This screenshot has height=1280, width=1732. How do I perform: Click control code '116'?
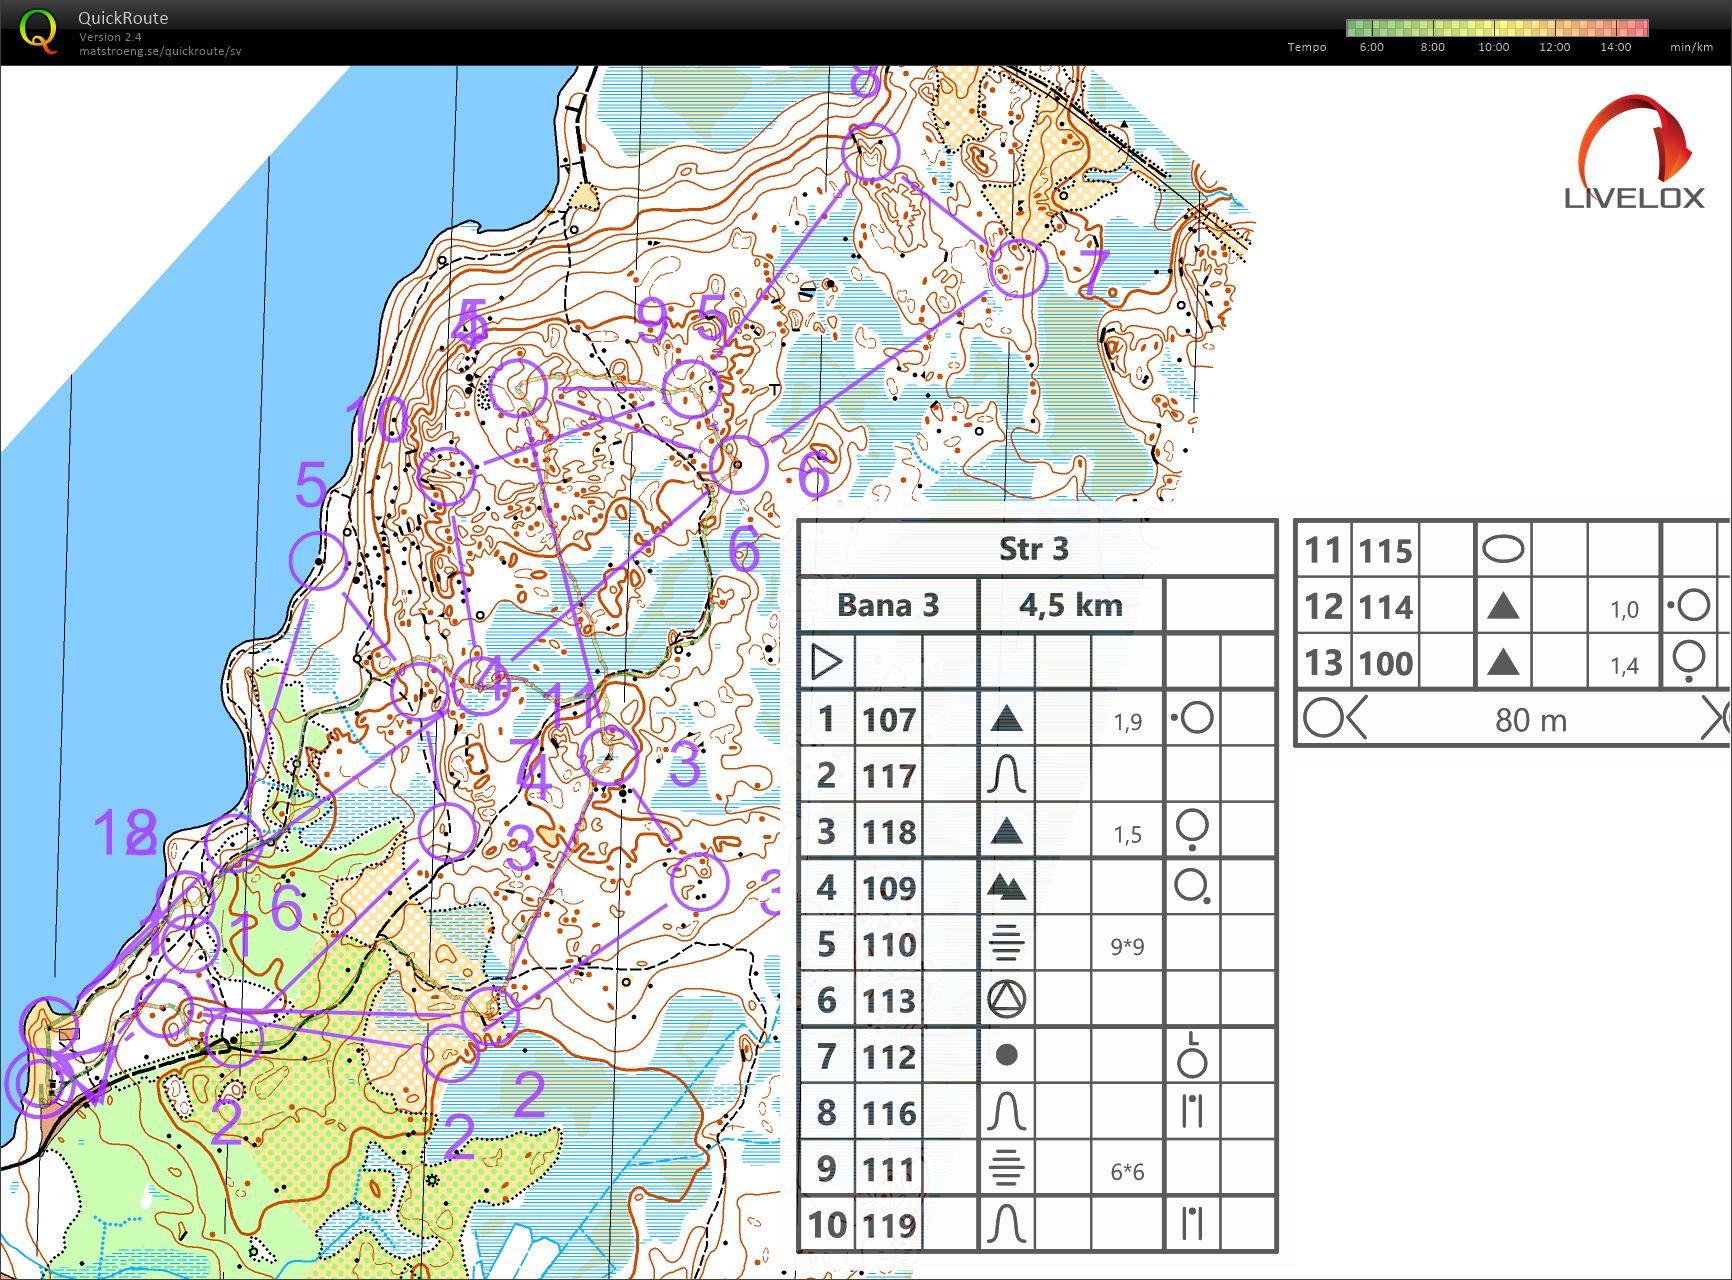coord(889,1112)
